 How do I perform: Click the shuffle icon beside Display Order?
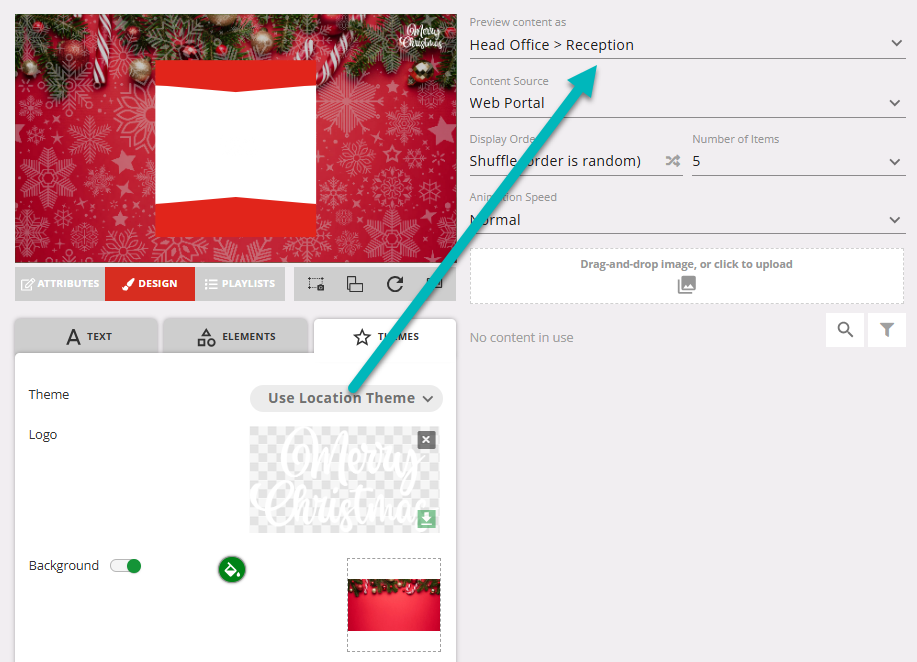tap(672, 161)
